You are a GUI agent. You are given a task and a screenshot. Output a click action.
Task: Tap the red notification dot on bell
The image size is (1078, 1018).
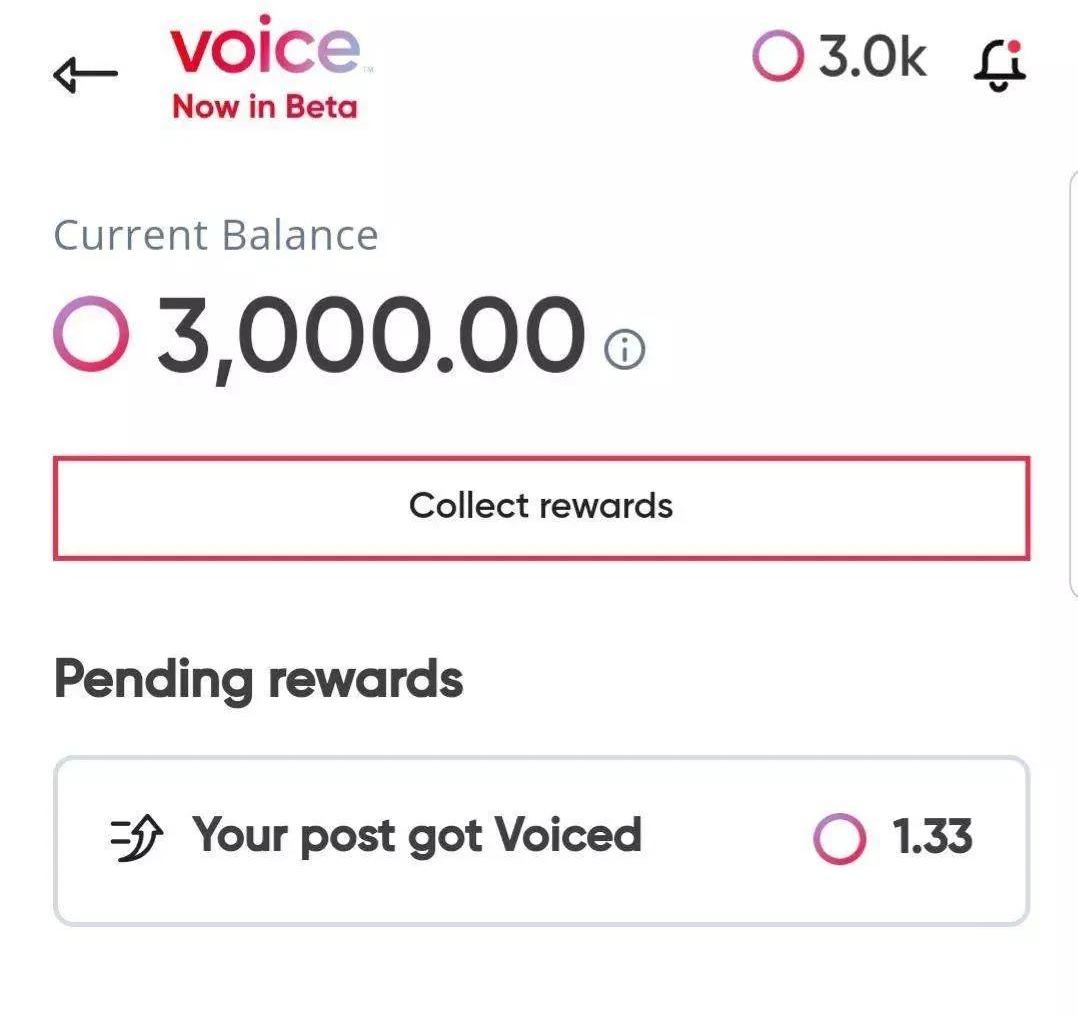click(1014, 46)
